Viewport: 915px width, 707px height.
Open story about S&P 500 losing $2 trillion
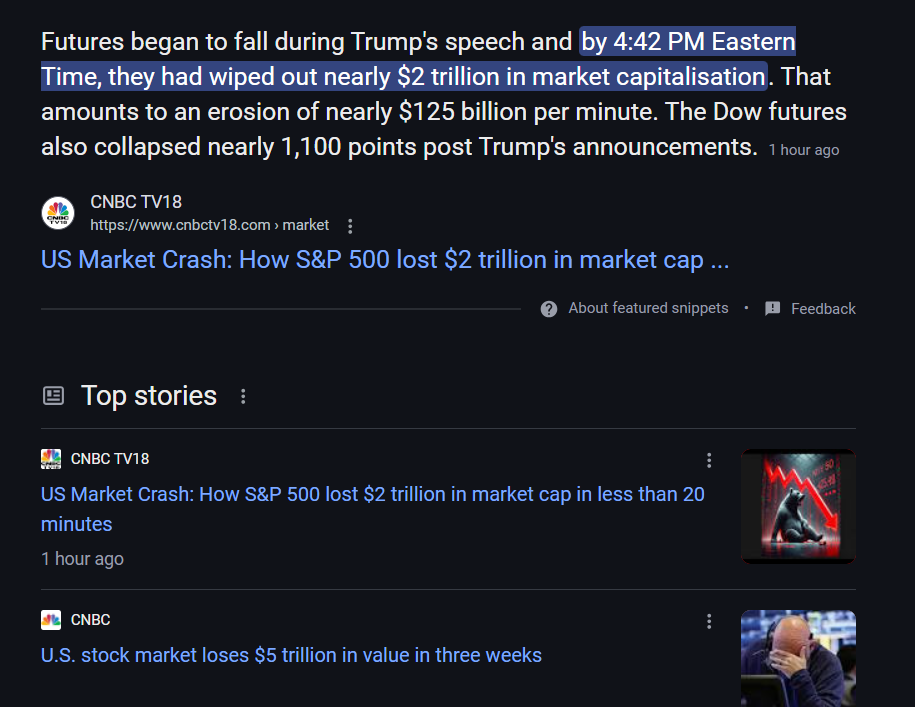pyautogui.click(x=372, y=509)
